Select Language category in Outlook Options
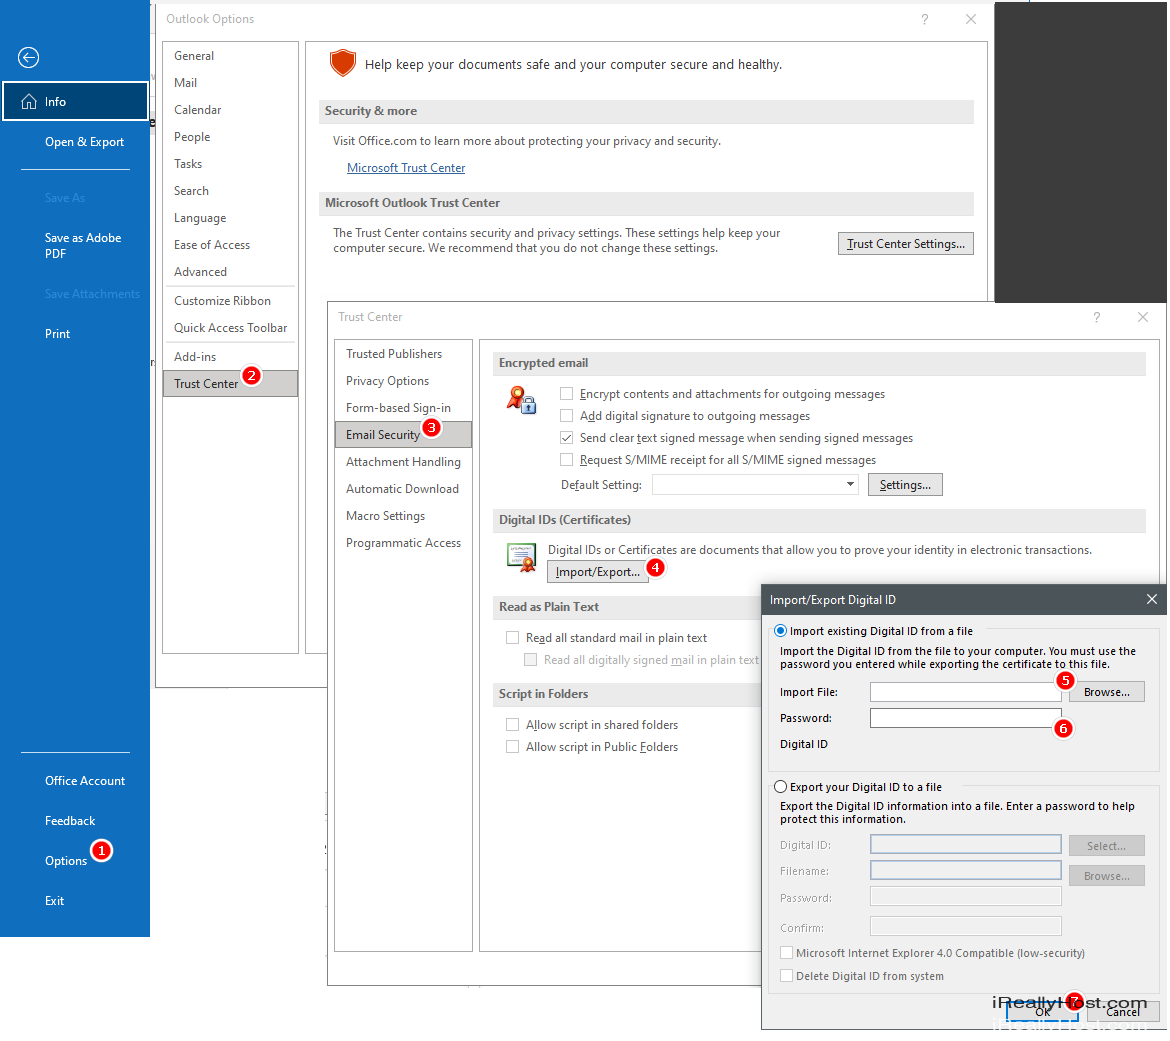Viewport: 1170px width, 1041px height. pyautogui.click(x=230, y=218)
